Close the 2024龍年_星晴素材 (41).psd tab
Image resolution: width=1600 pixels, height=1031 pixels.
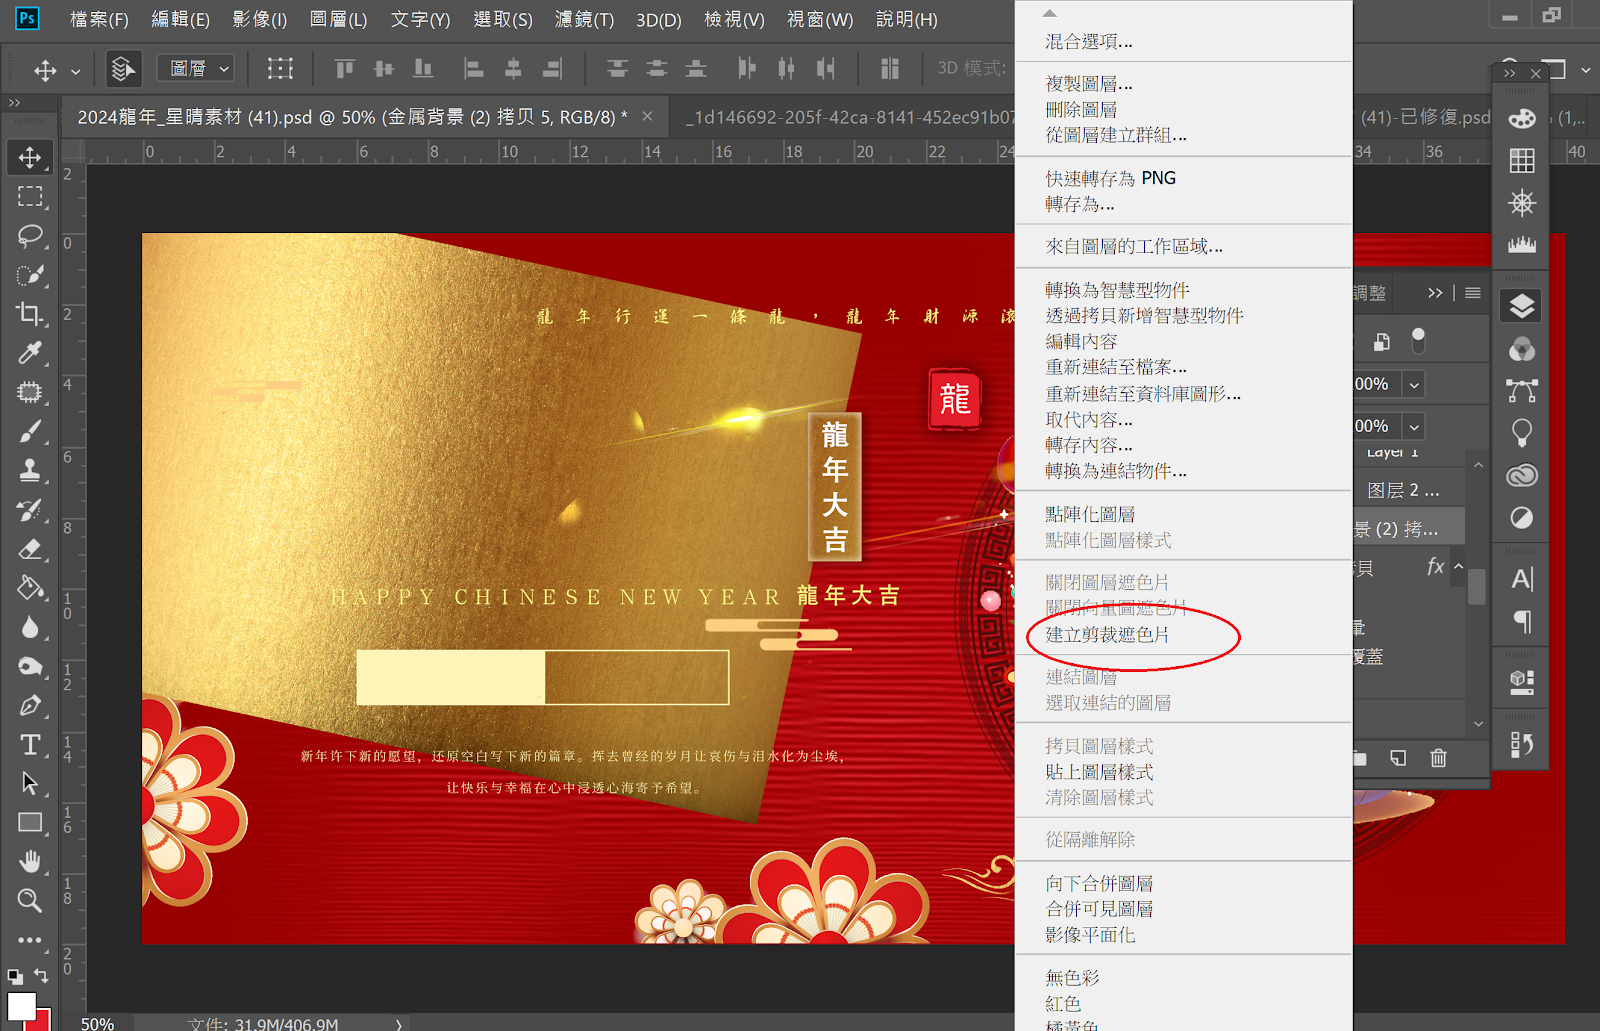point(647,116)
